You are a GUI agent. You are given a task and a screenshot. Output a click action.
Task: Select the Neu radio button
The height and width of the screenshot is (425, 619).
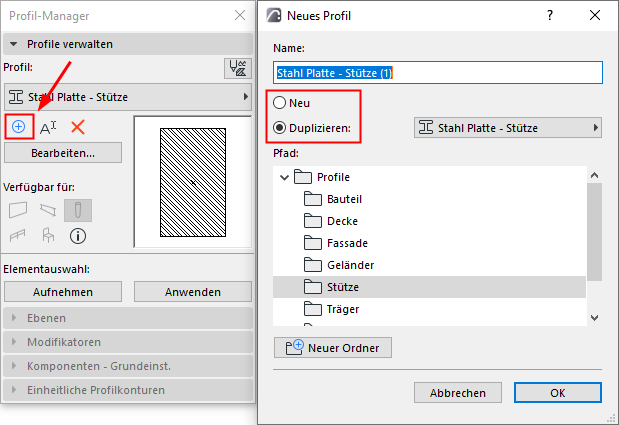tap(279, 103)
